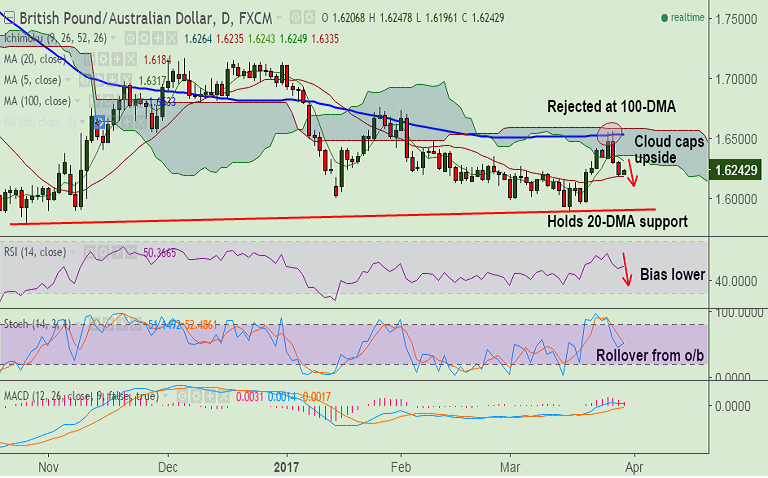768x478 pixels.
Task: Toggle visibility eye for the GBP/AUD symbol
Action: [x=295, y=18]
